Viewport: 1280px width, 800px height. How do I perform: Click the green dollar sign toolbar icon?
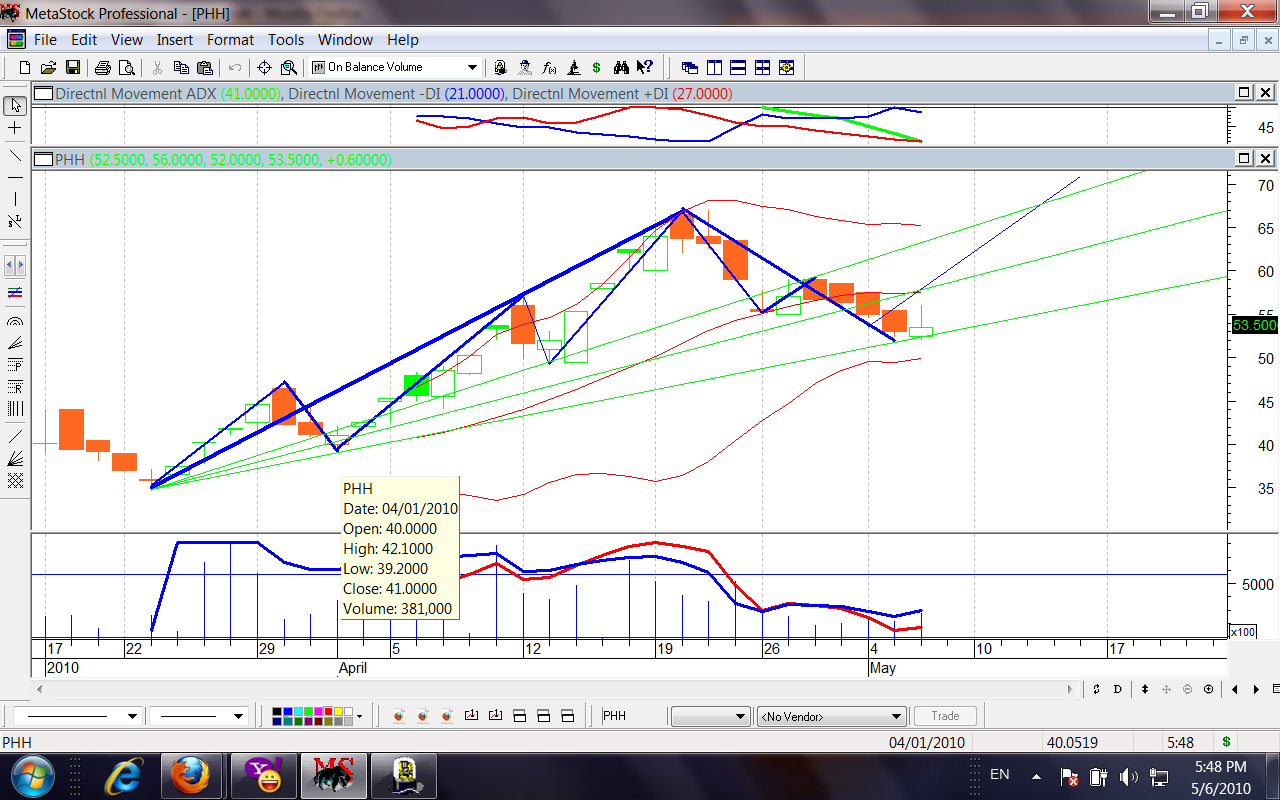[597, 67]
